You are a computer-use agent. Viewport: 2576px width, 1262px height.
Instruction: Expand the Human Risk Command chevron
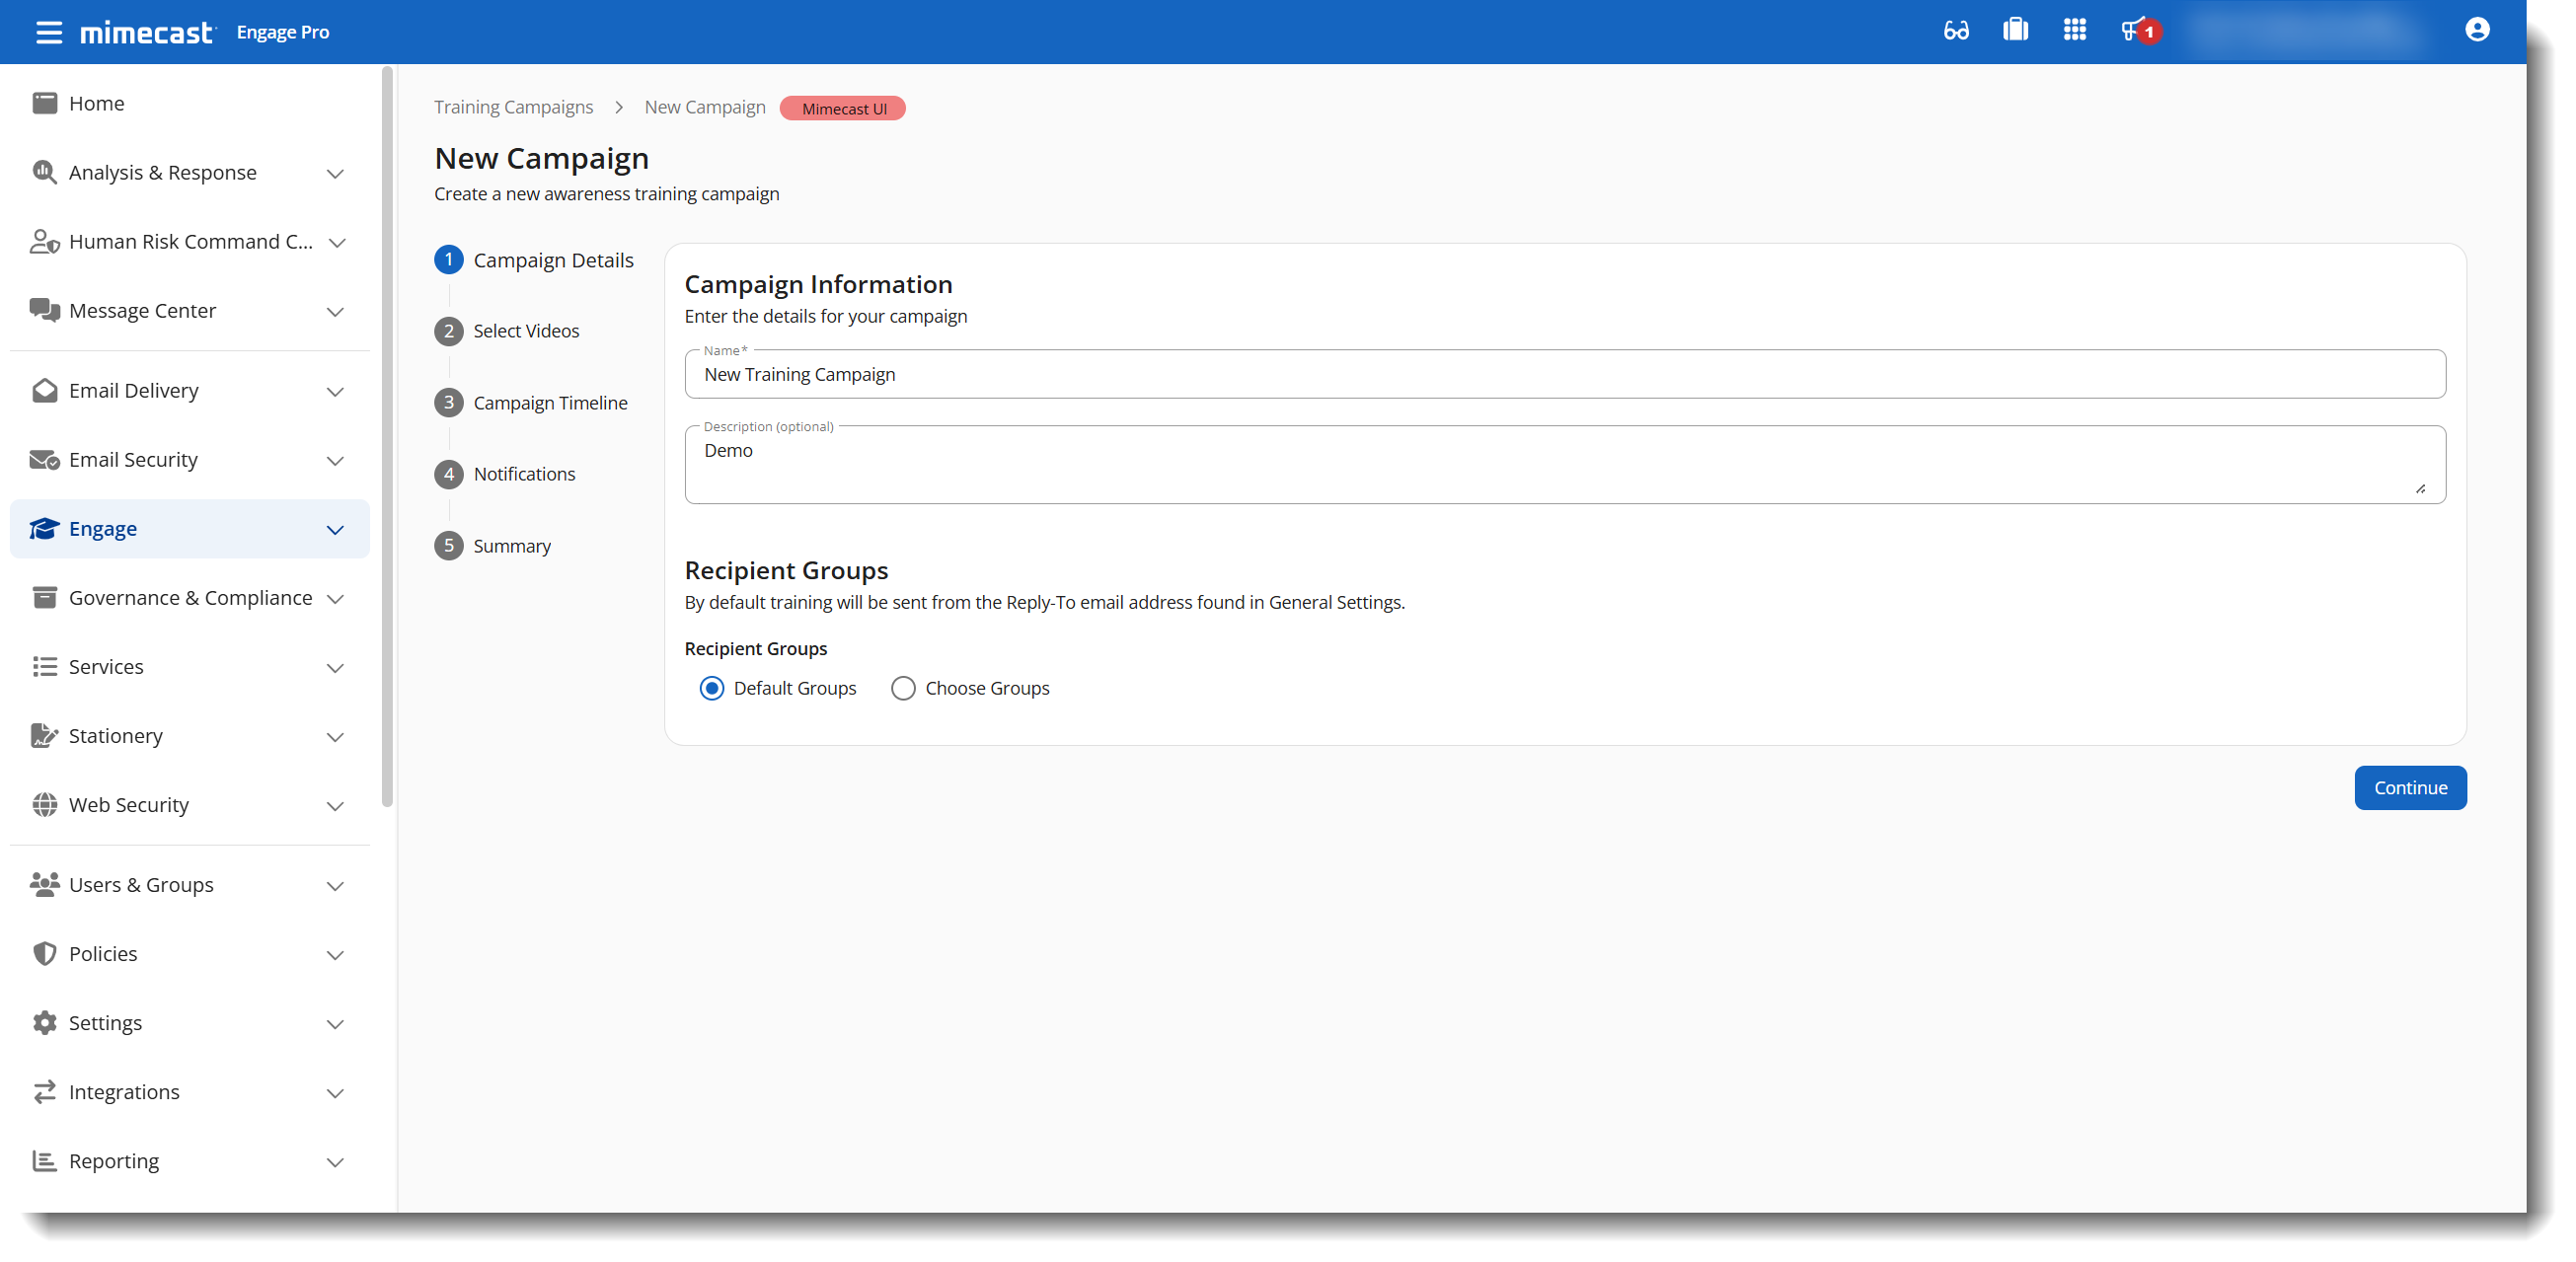click(x=337, y=242)
